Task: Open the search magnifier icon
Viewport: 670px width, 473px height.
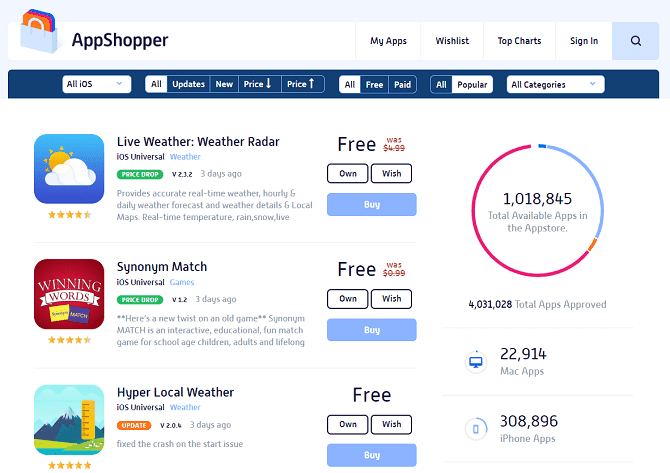Action: tap(635, 41)
